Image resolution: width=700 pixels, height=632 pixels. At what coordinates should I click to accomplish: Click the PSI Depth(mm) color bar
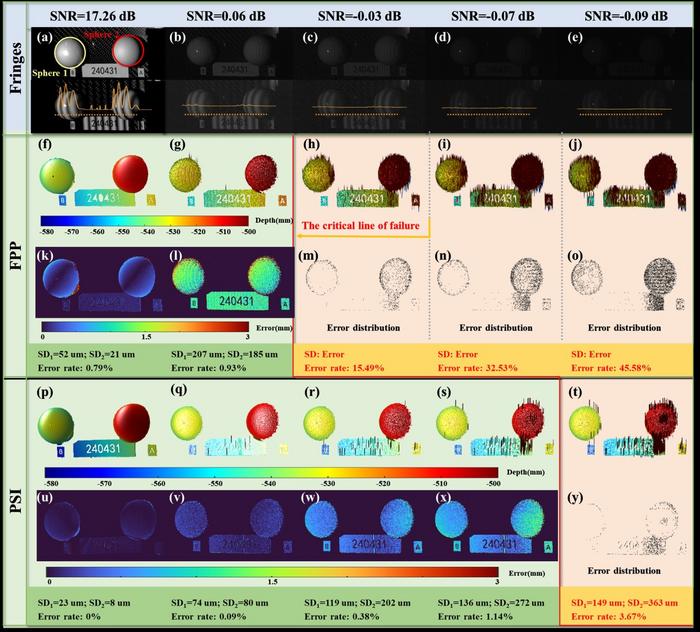[271, 473]
